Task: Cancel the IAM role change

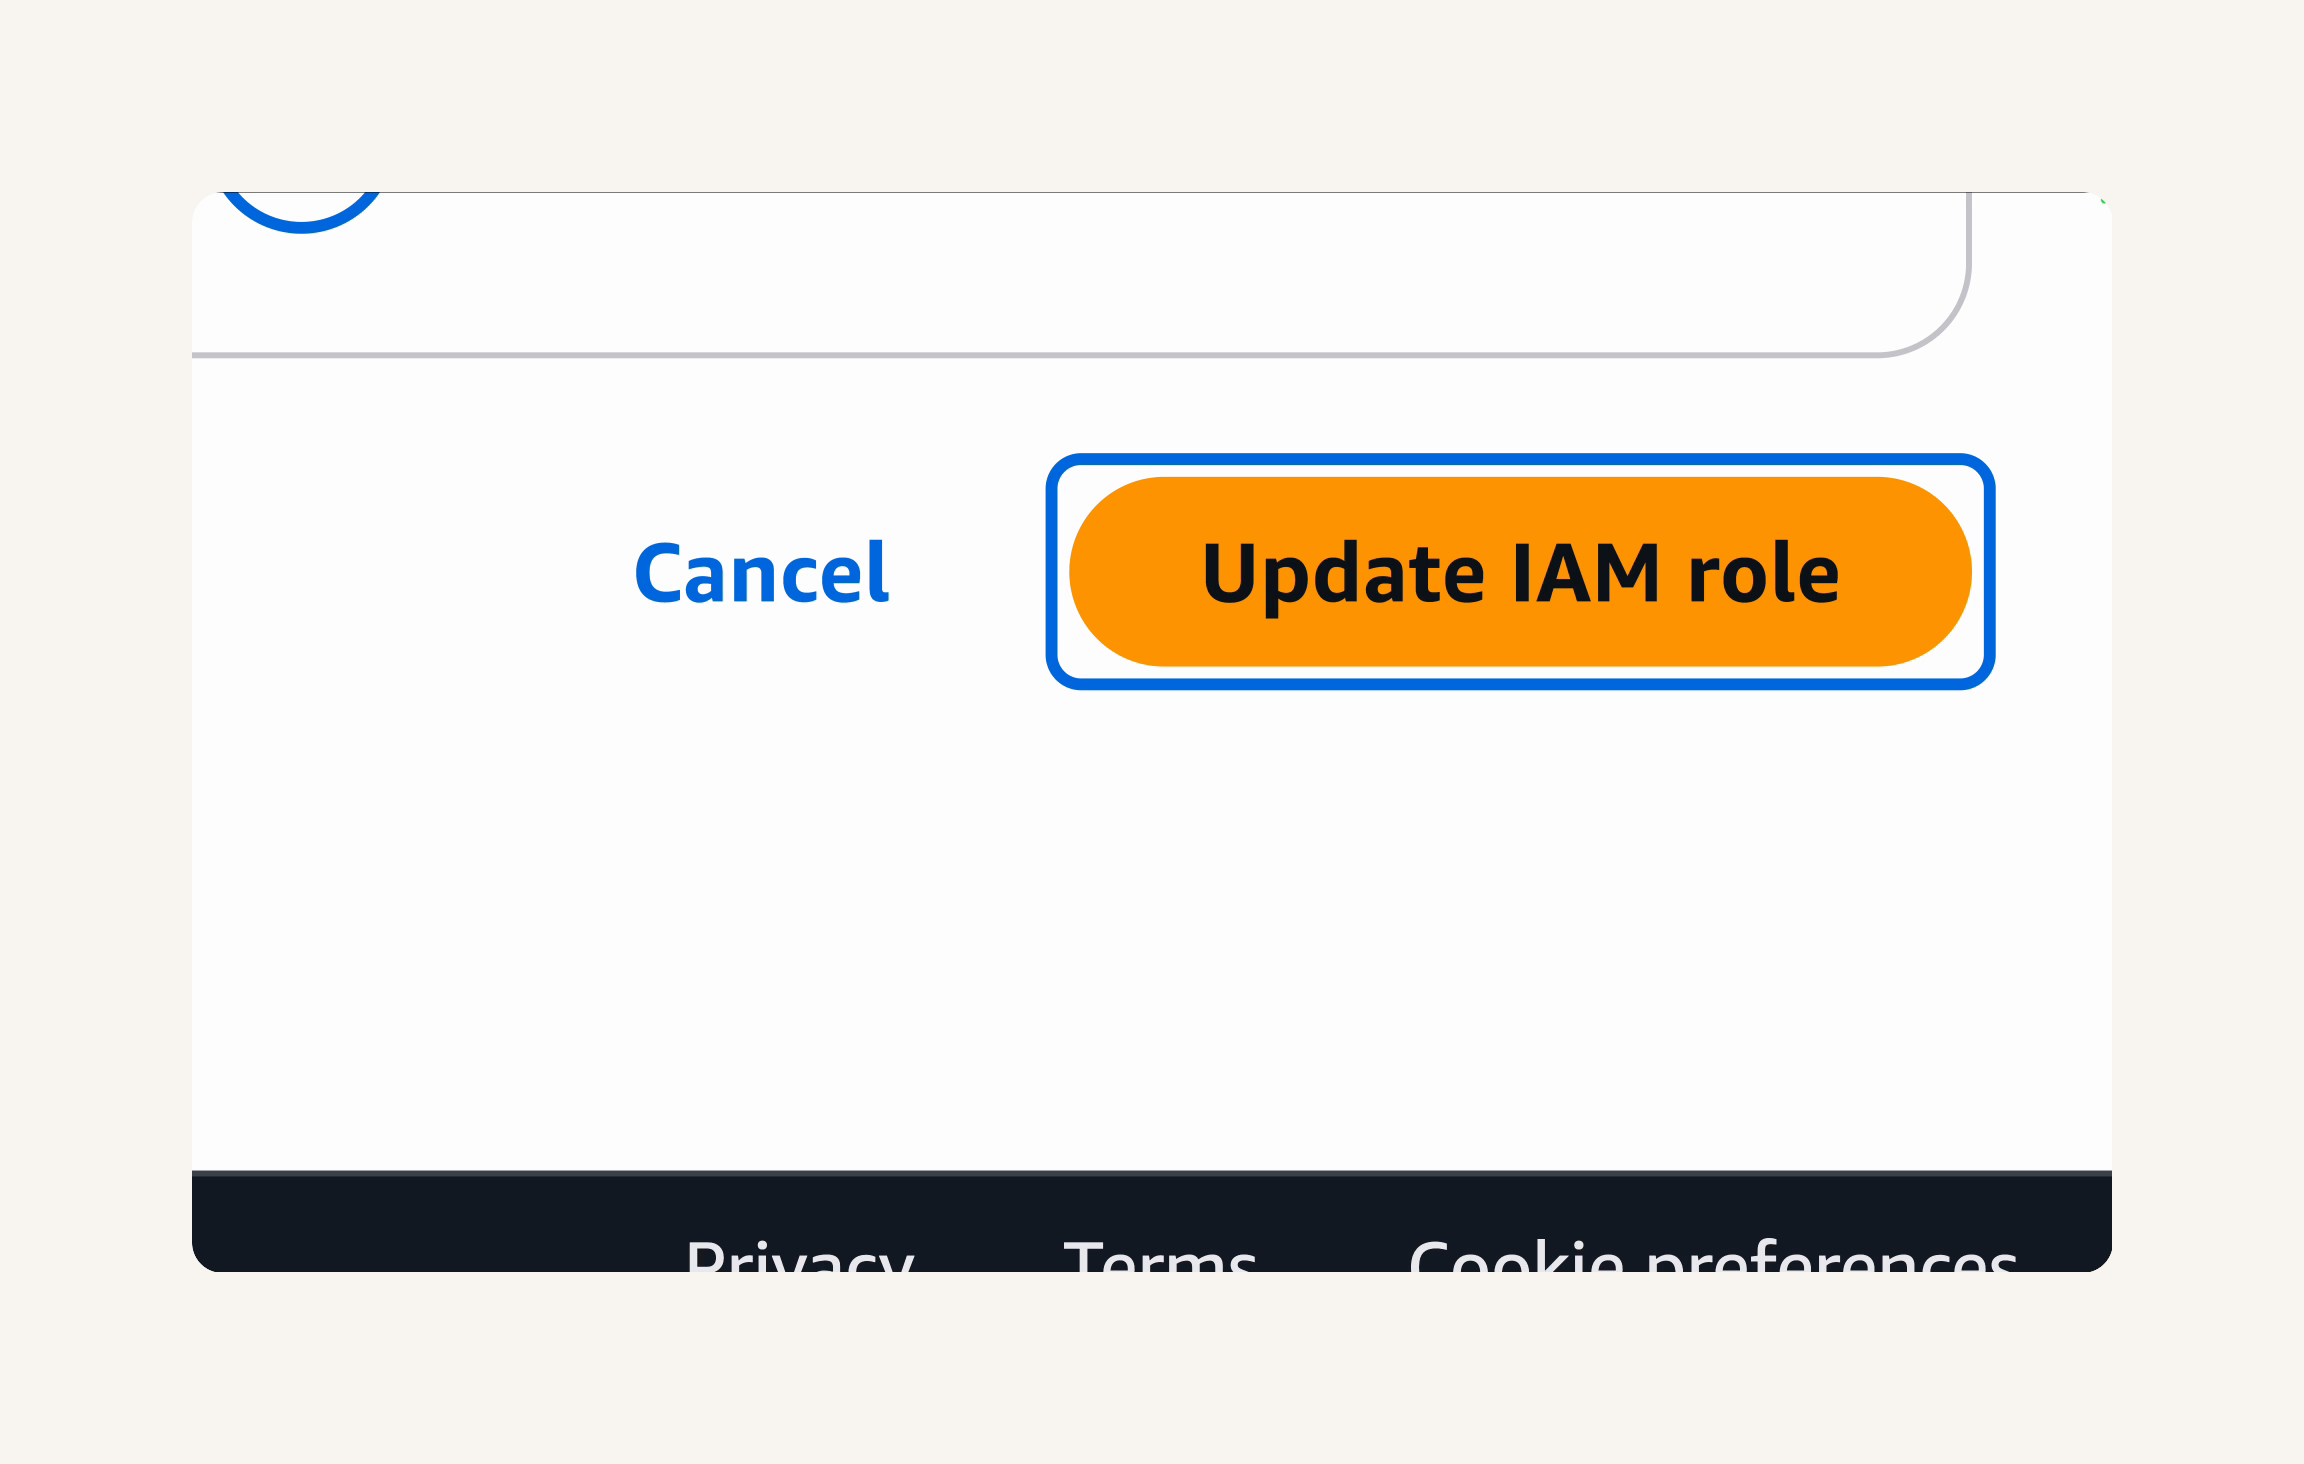Action: 762,573
